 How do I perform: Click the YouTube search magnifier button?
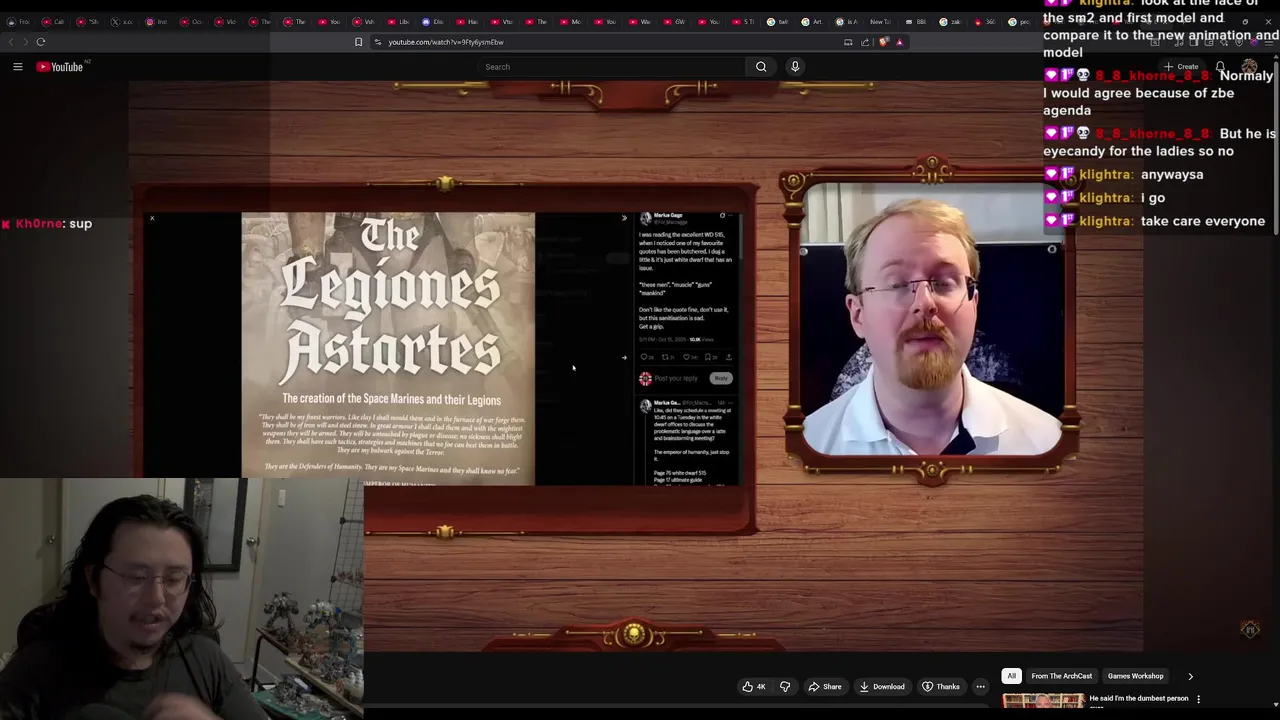tap(761, 67)
